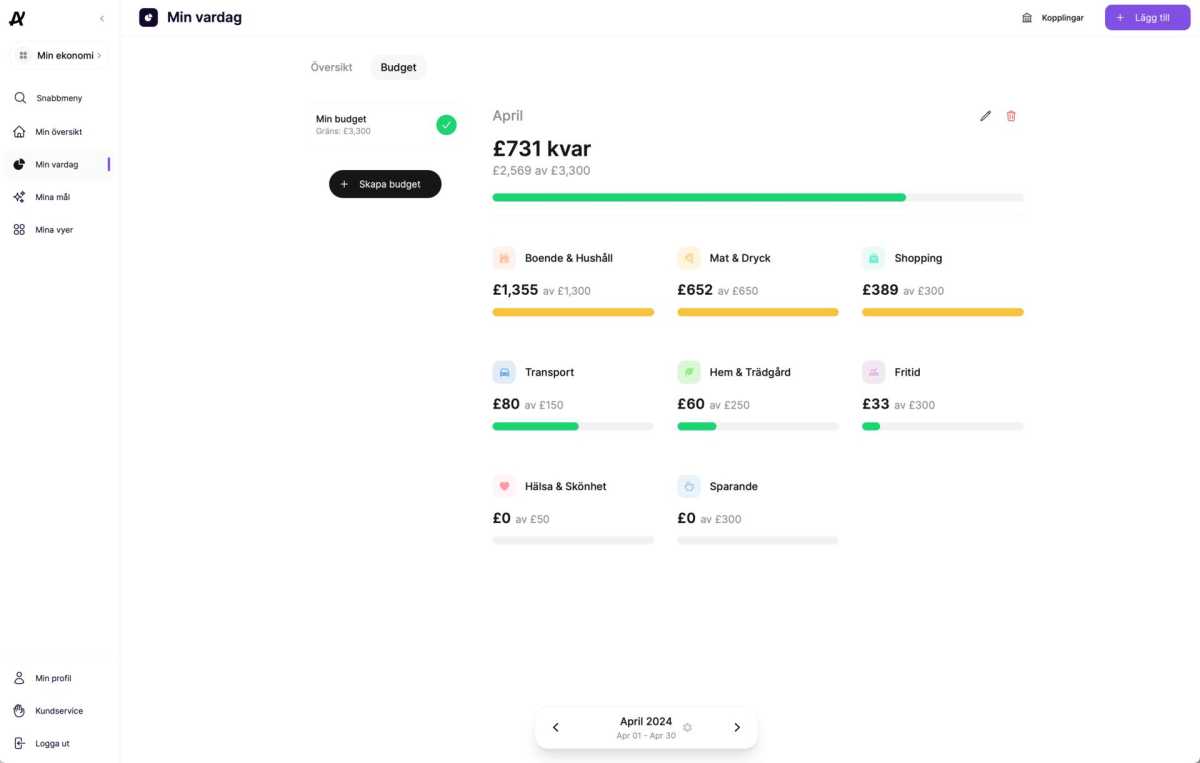Click the trash icon to delete the budget
Image resolution: width=1200 pixels, height=763 pixels.
click(x=1011, y=116)
